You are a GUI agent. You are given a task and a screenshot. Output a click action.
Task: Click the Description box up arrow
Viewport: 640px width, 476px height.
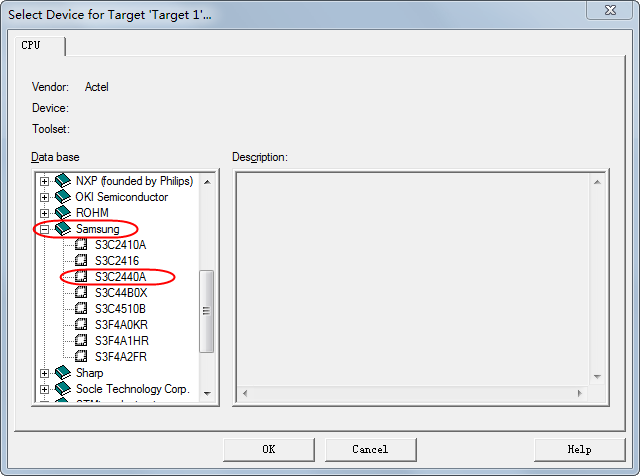[597, 182]
